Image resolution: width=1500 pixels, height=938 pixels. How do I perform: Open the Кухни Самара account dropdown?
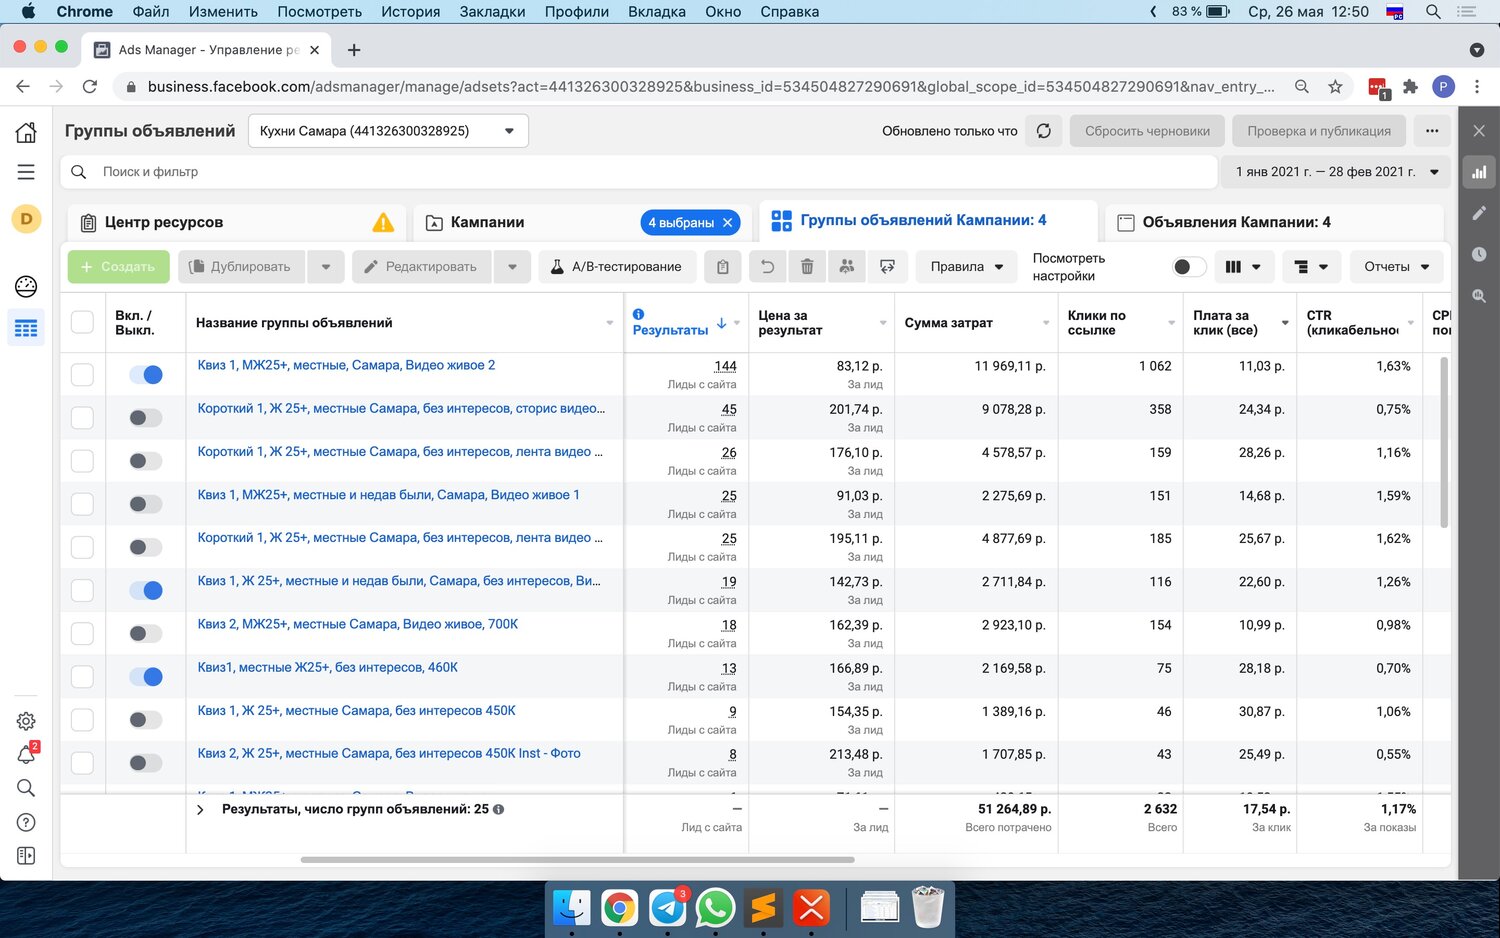(x=388, y=131)
